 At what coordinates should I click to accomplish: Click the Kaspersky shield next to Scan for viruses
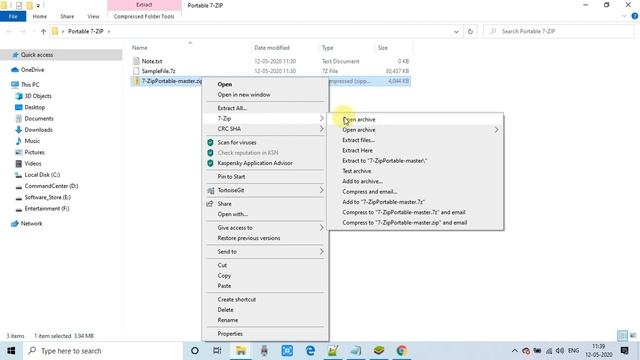[x=210, y=142]
